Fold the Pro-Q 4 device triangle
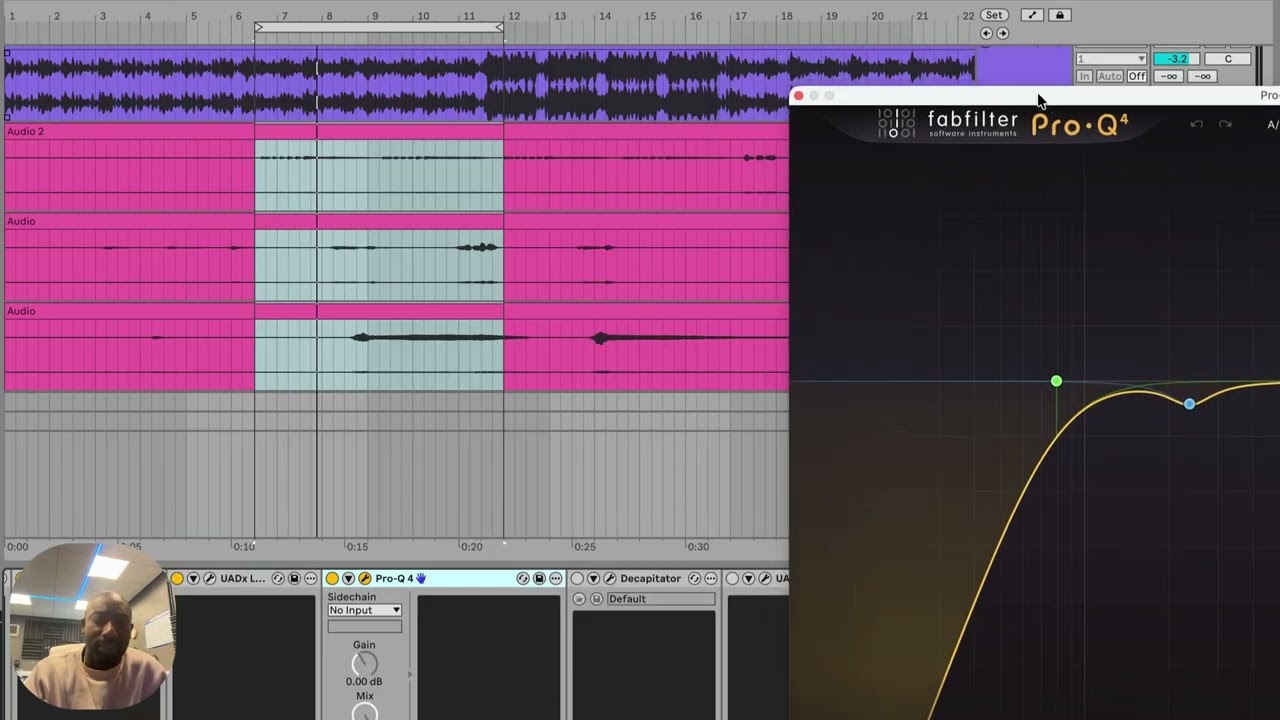Viewport: 1280px width, 720px height. coord(348,578)
